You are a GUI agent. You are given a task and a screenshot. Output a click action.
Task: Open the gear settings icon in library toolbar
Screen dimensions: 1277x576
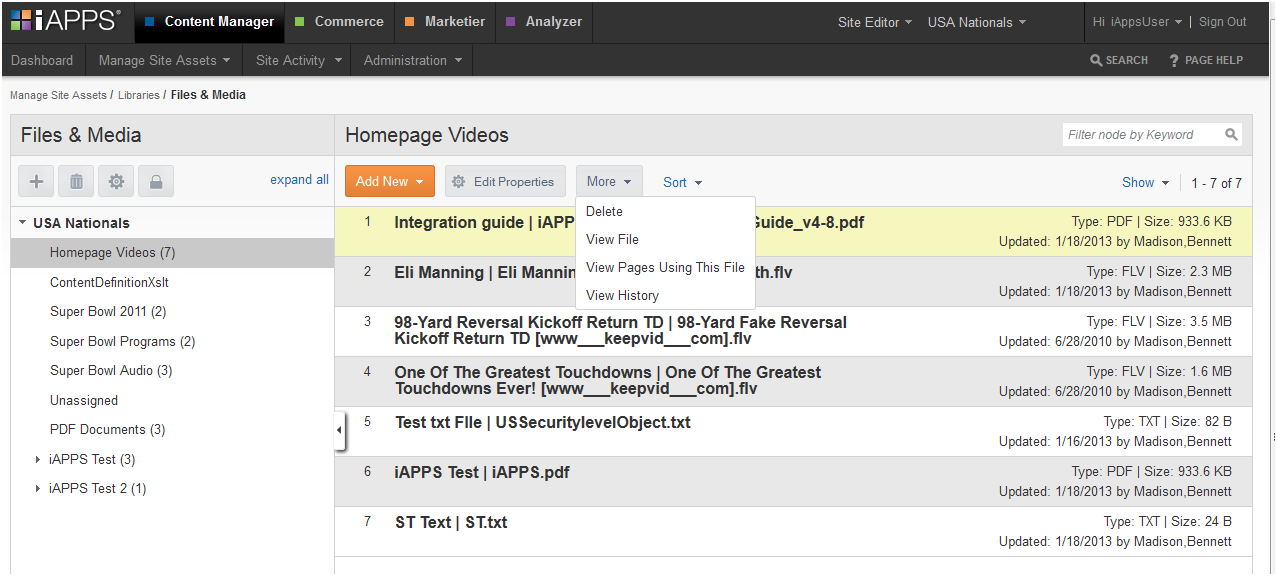[x=116, y=181]
